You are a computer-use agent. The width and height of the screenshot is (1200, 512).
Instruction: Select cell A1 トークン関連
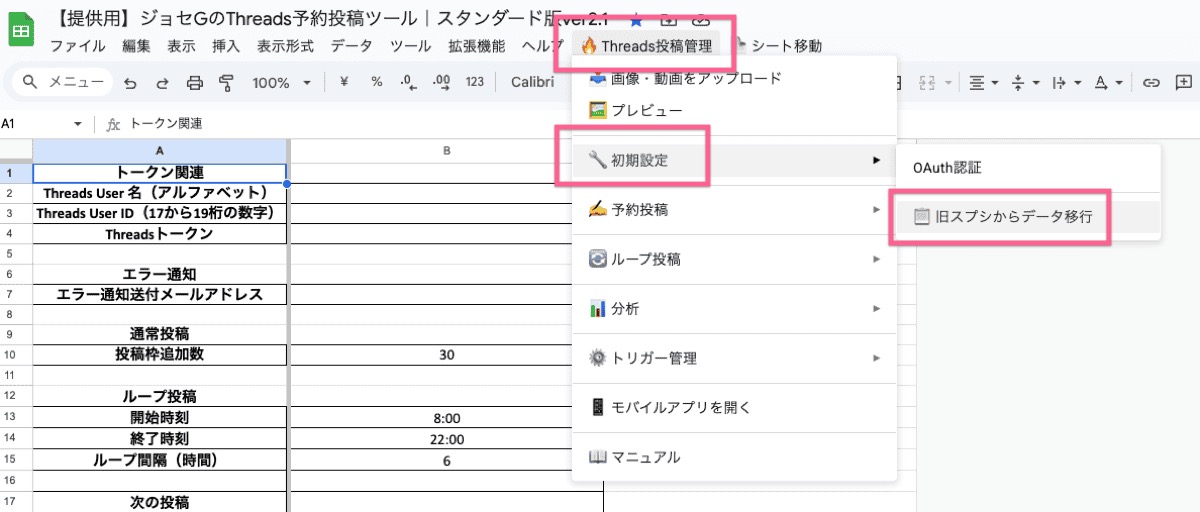(160, 172)
